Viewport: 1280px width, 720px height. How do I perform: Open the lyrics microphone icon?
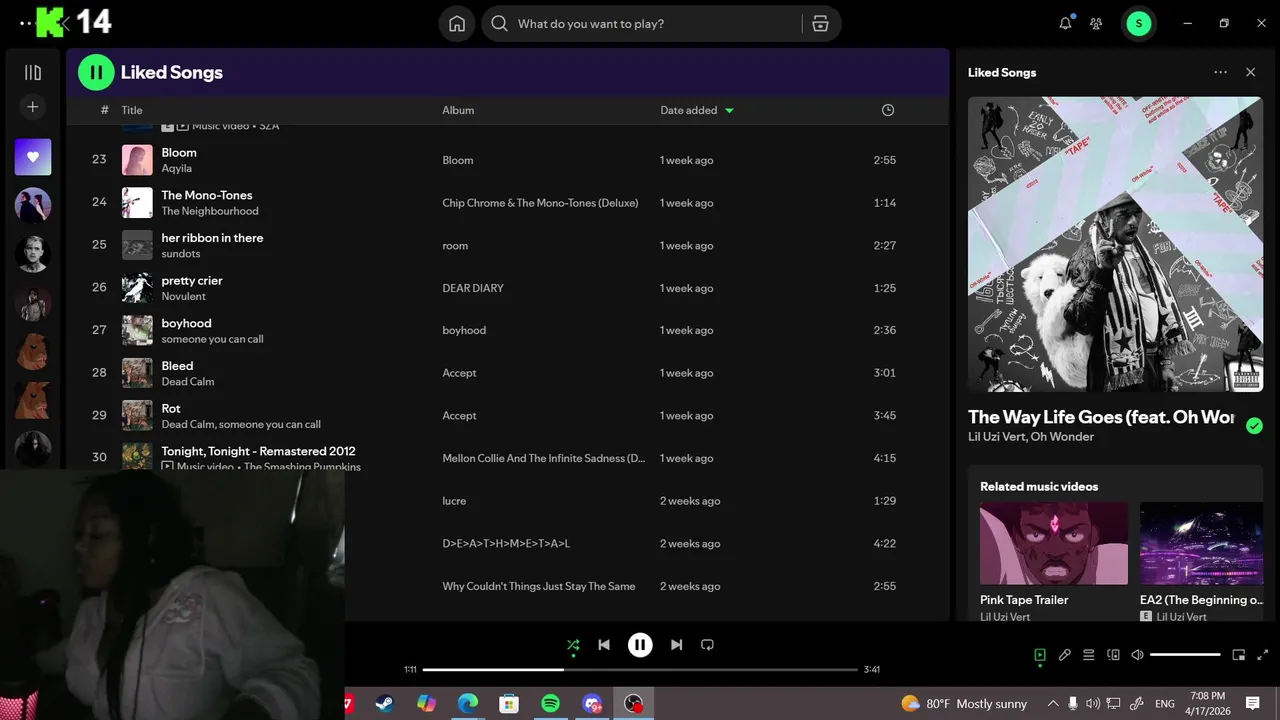tap(1065, 655)
